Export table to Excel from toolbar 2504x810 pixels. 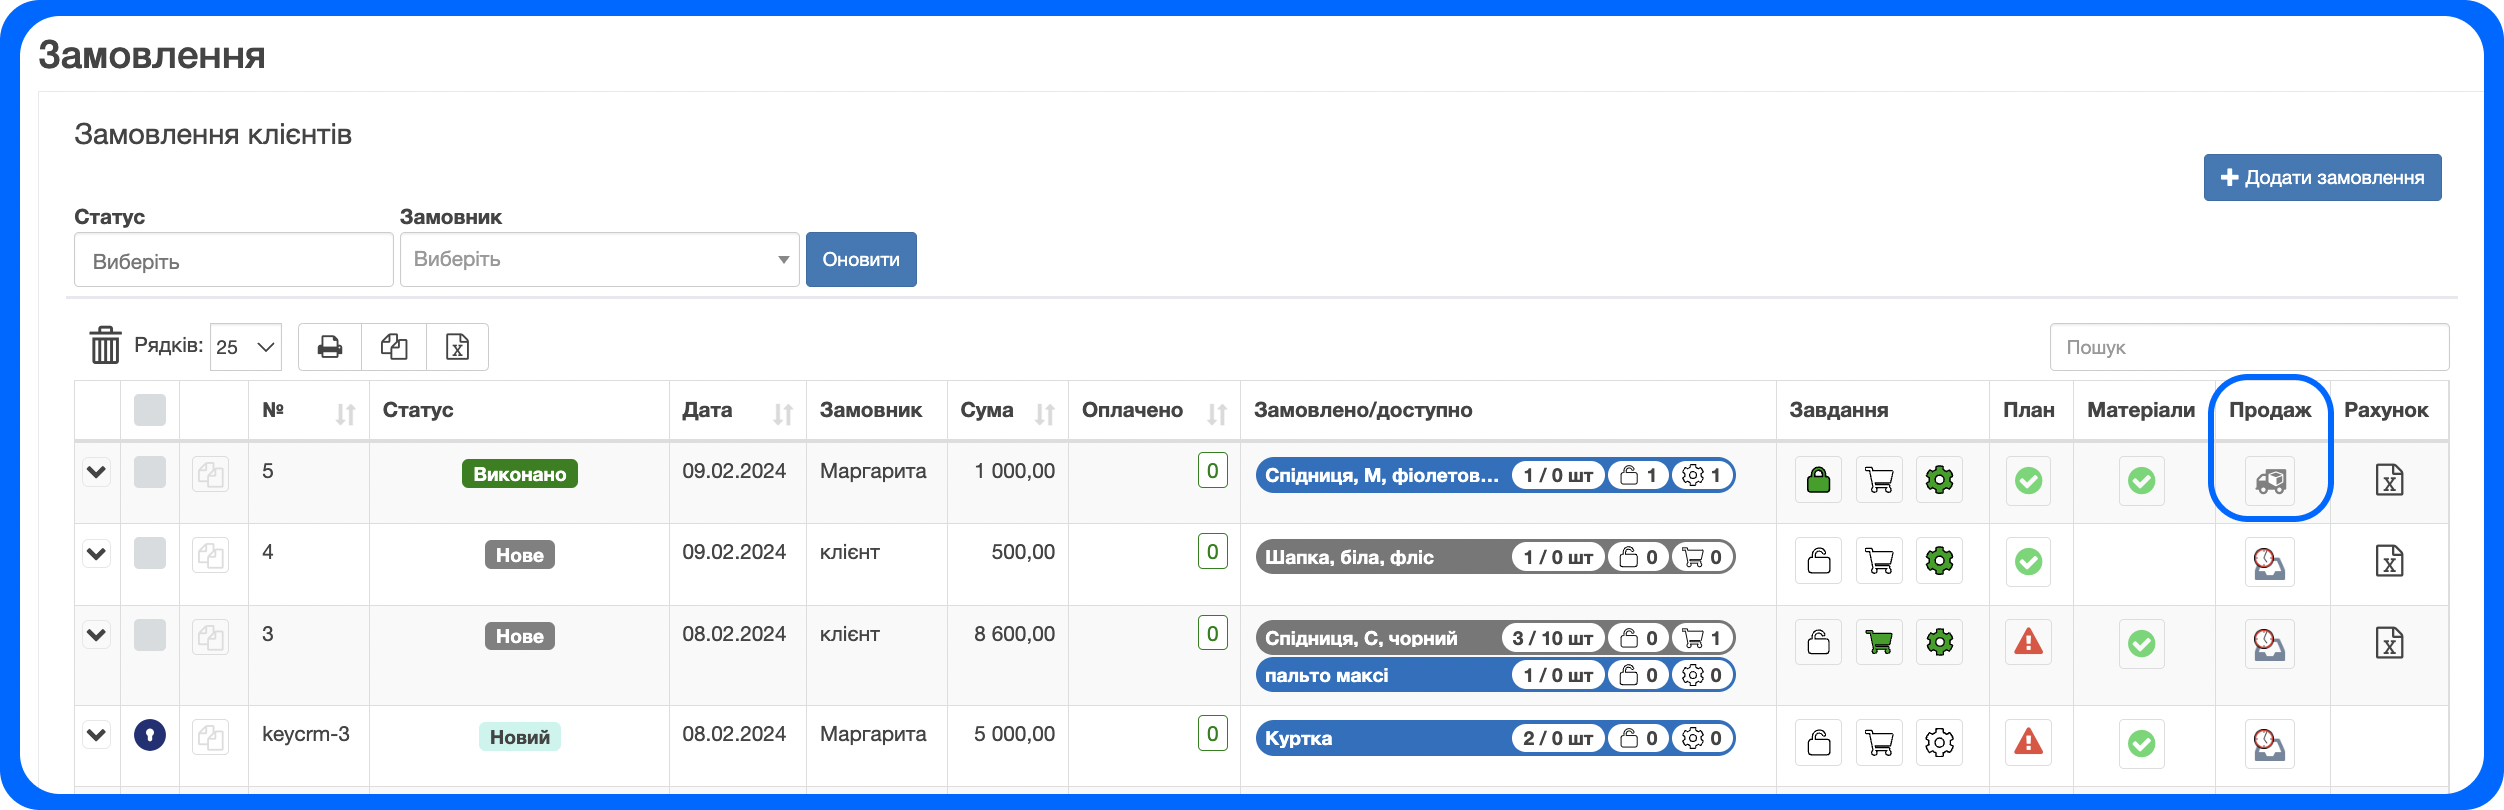(457, 347)
